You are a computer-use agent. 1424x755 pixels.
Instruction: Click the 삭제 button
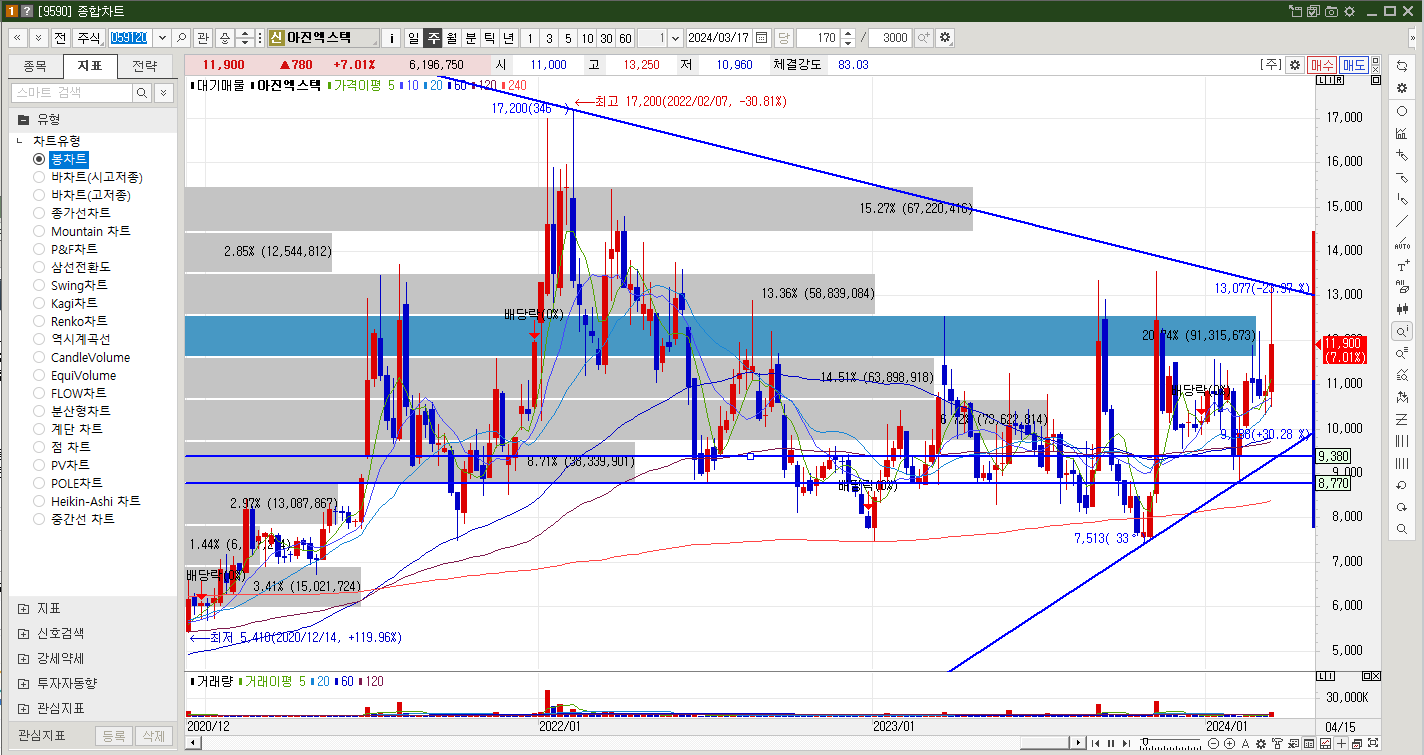tap(153, 736)
